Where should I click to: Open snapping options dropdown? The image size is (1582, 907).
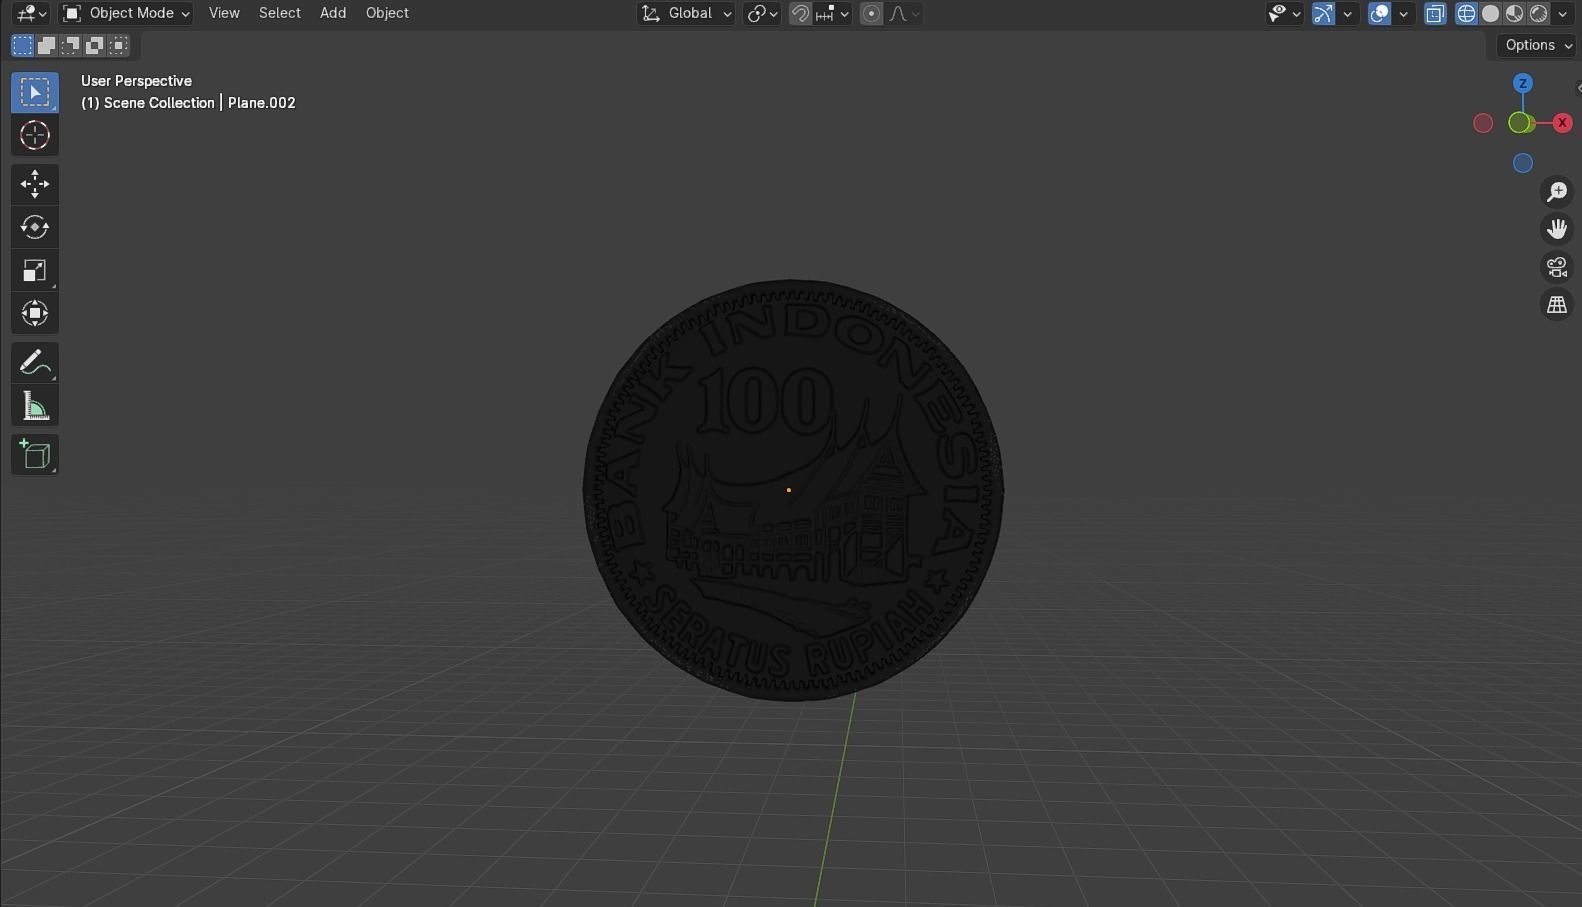click(x=832, y=13)
